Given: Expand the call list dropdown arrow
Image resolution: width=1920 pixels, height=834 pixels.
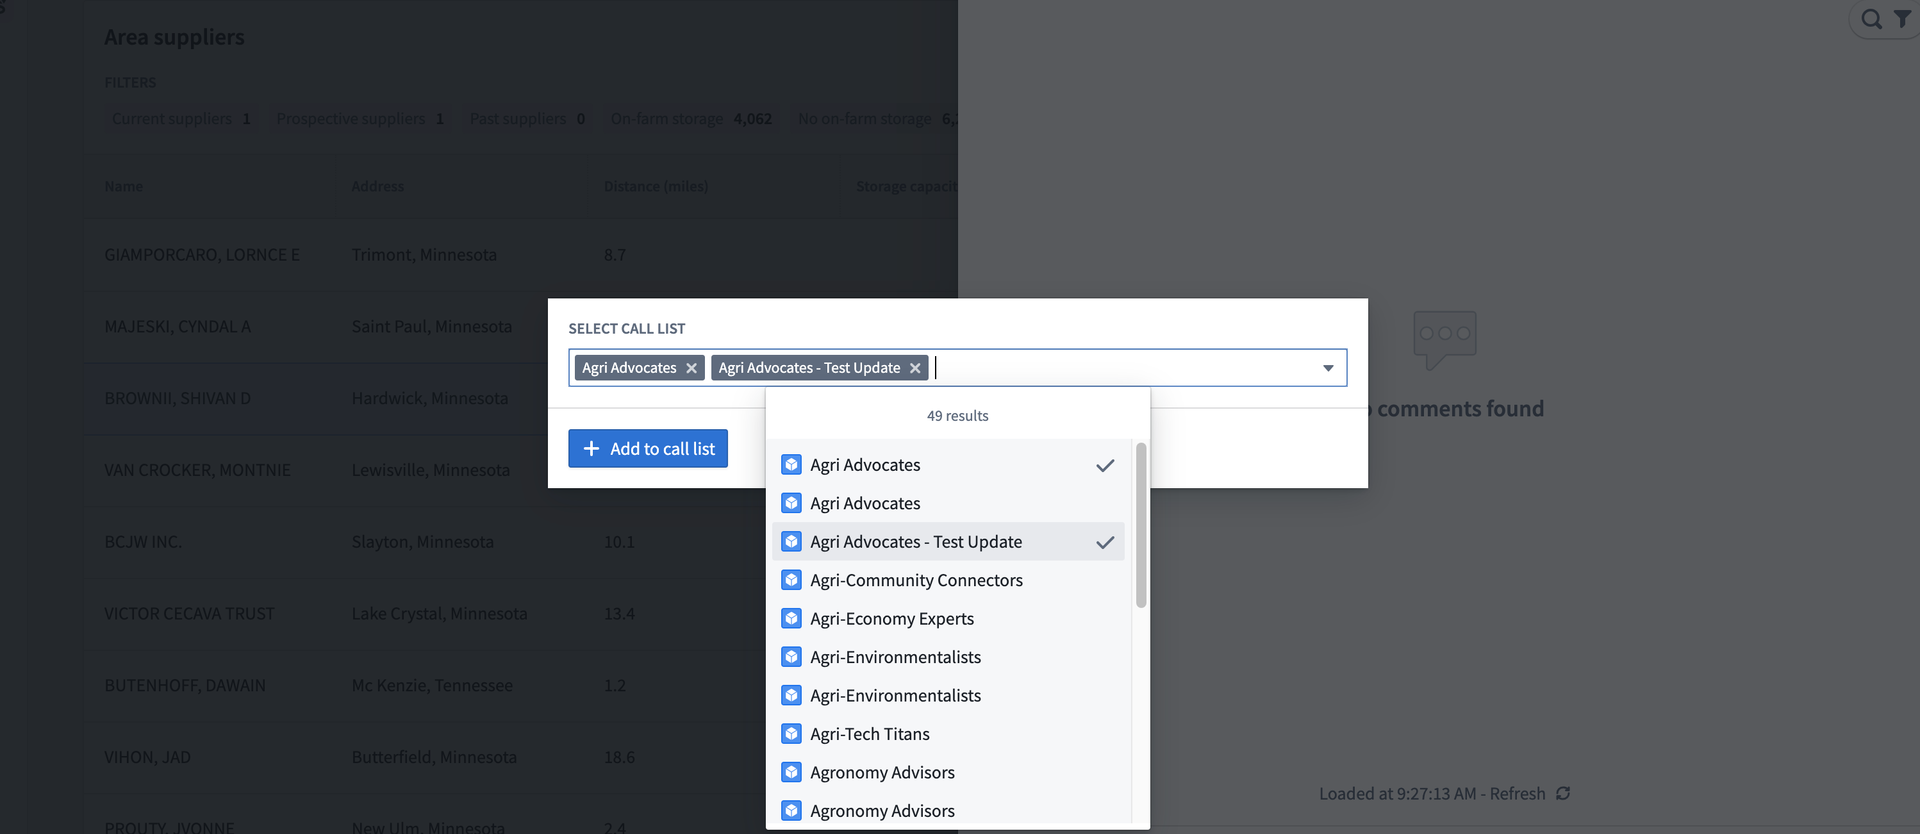Looking at the screenshot, I should (x=1328, y=368).
